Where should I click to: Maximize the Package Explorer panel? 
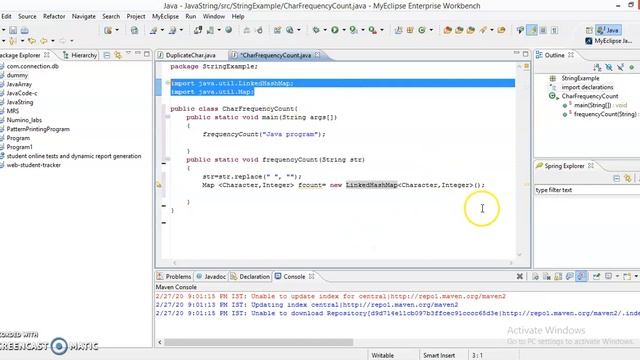point(147,53)
